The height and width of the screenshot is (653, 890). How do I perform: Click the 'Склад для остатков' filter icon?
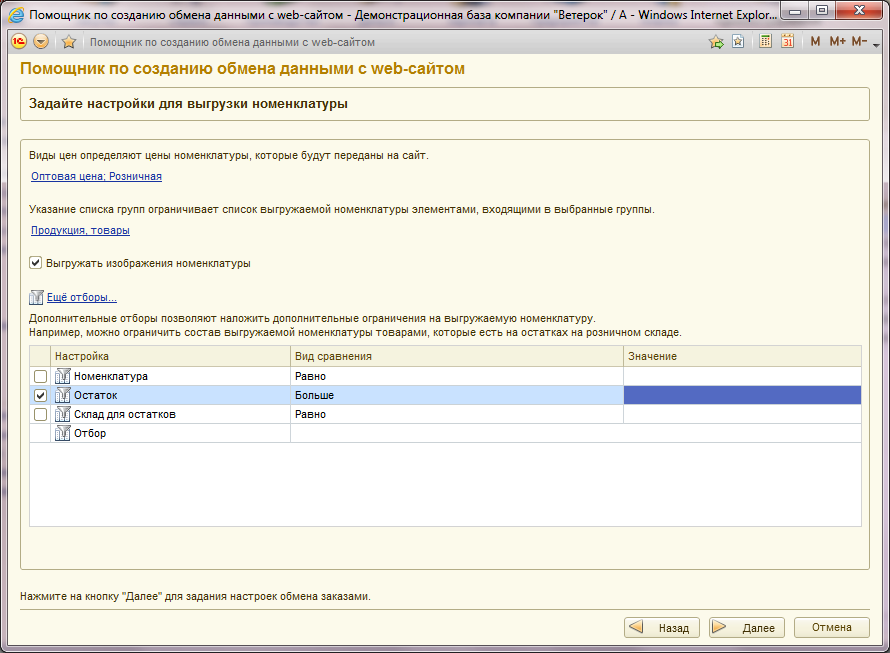62,415
